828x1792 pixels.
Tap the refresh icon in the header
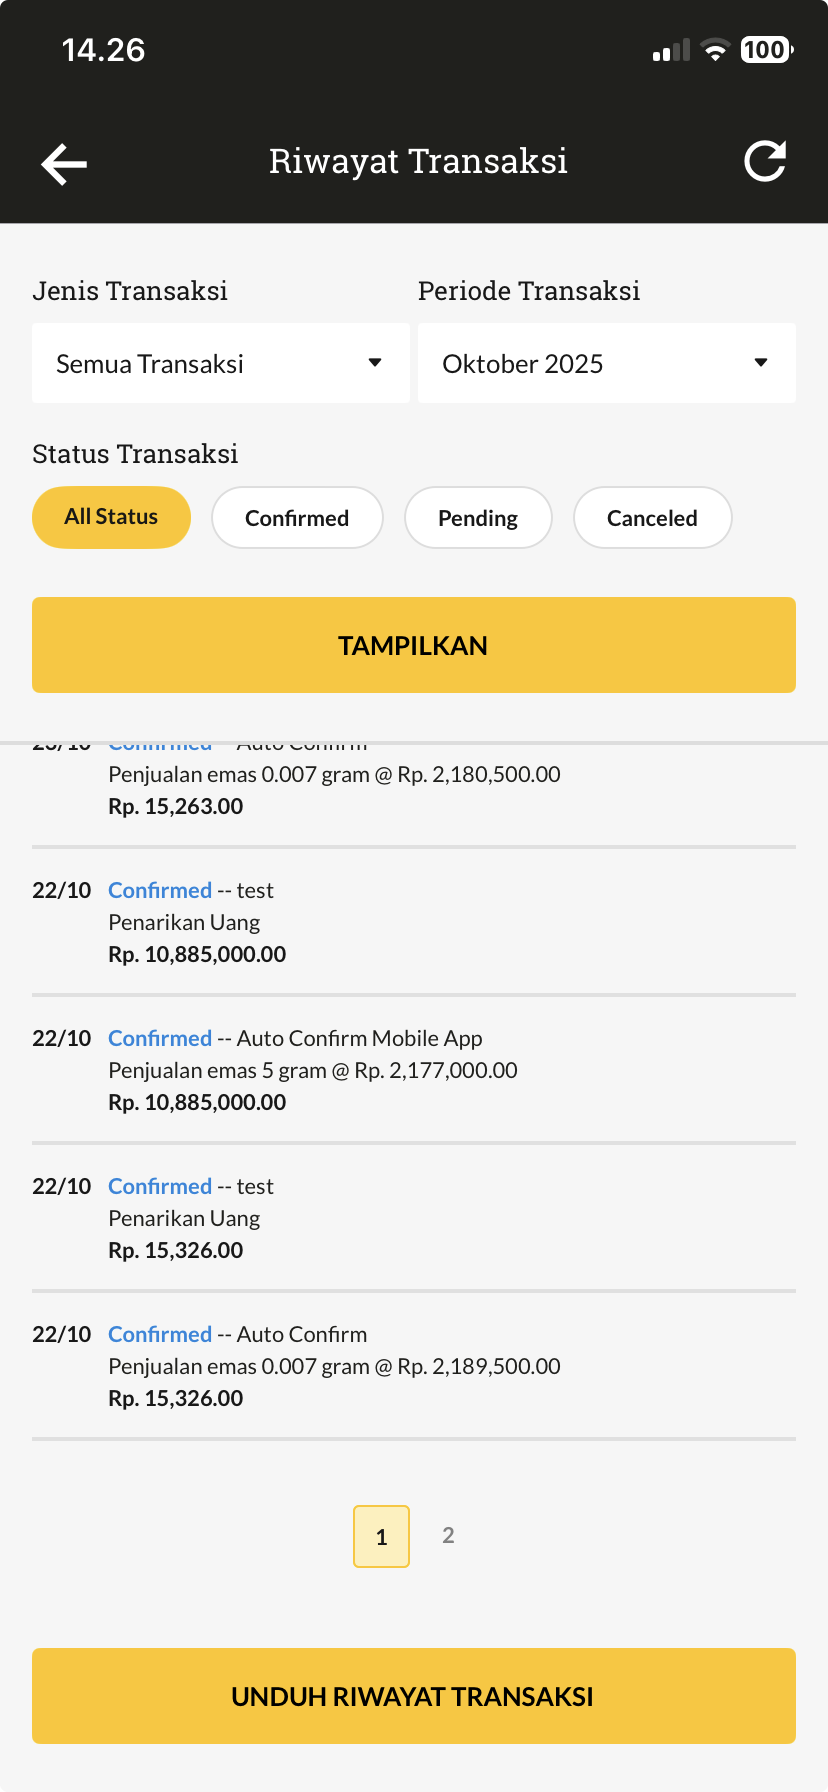point(765,161)
